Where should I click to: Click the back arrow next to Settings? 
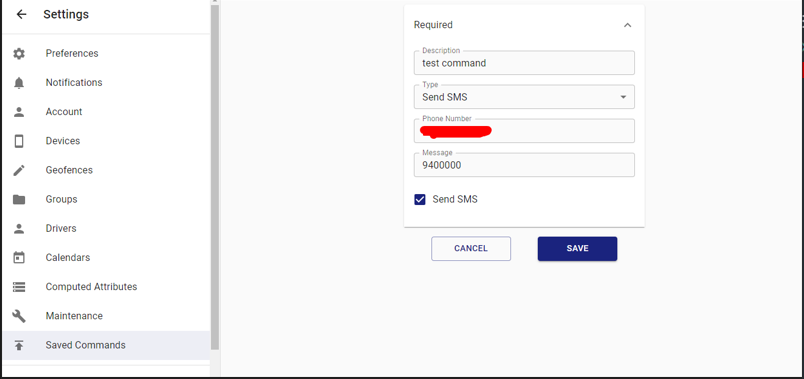pos(21,14)
